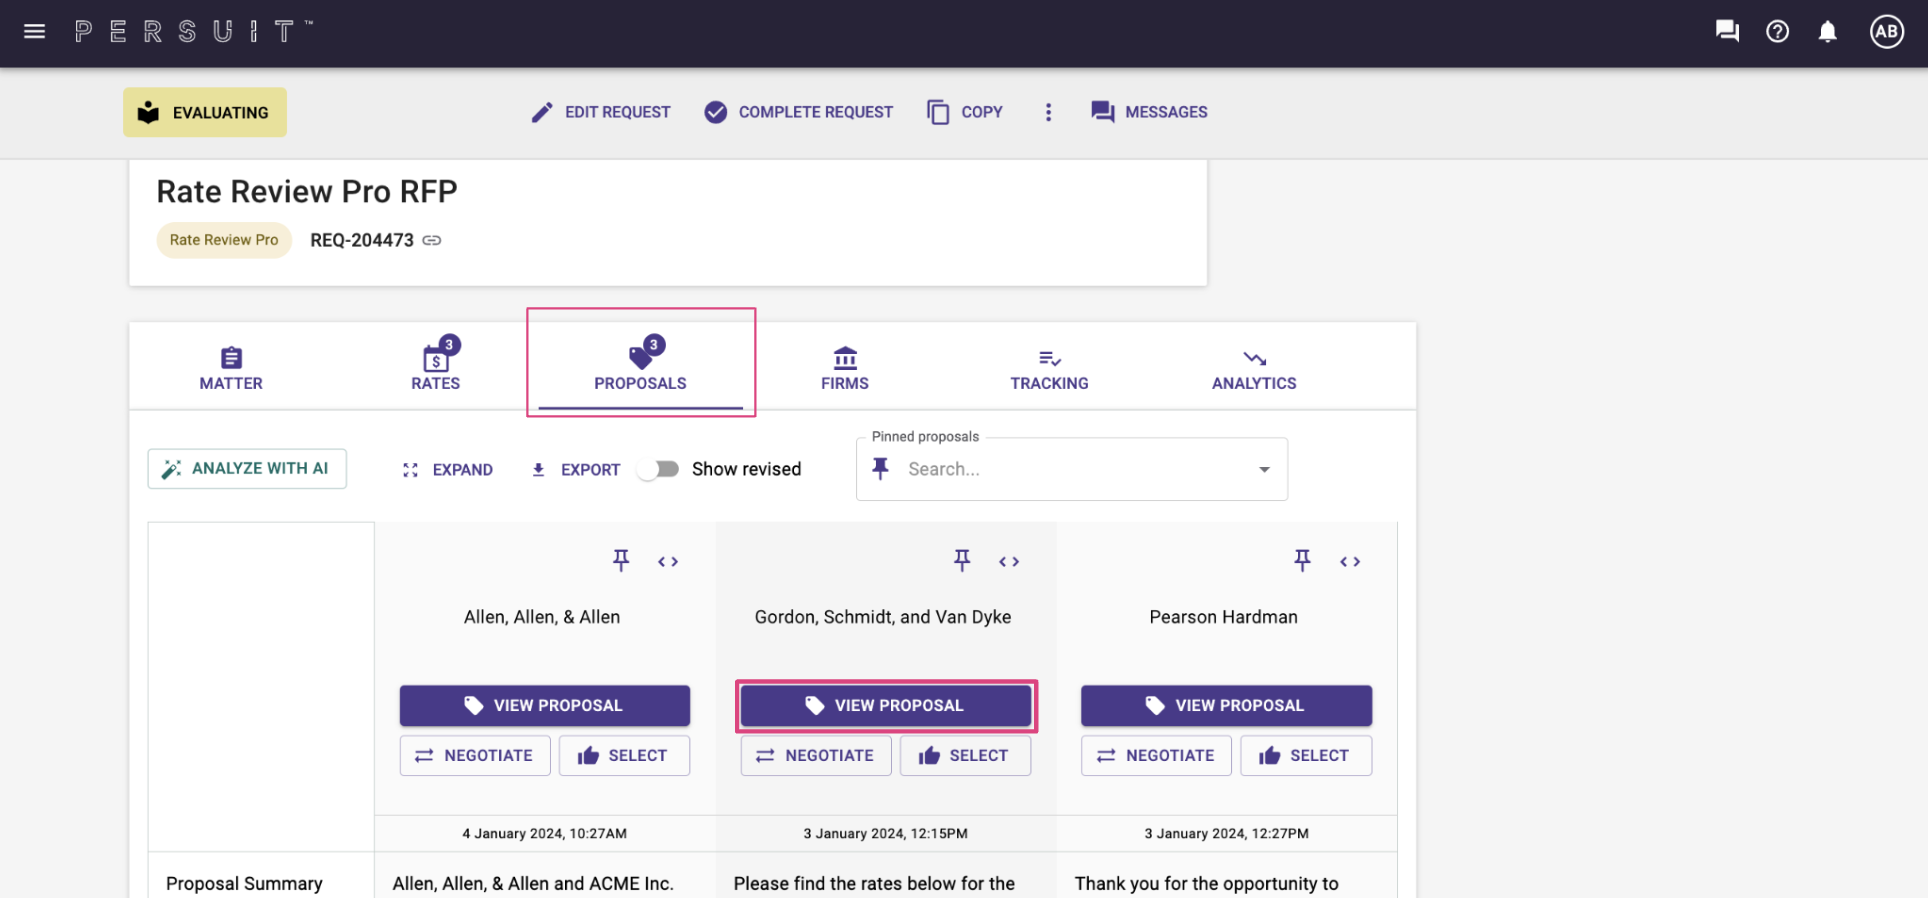The width and height of the screenshot is (1928, 898).
Task: Click the PERSUIT logo
Action: pos(193,32)
